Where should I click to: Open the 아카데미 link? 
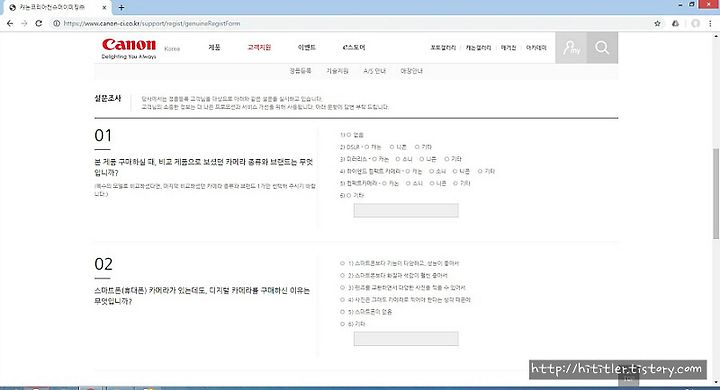[536, 48]
